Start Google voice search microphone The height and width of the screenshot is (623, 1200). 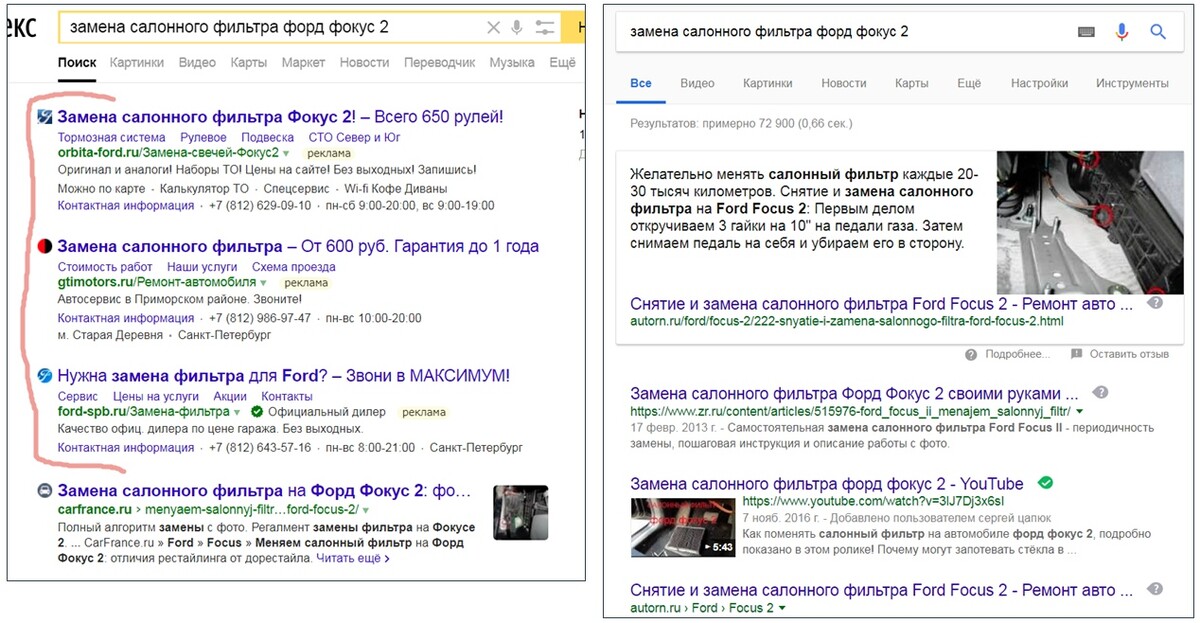point(1122,32)
